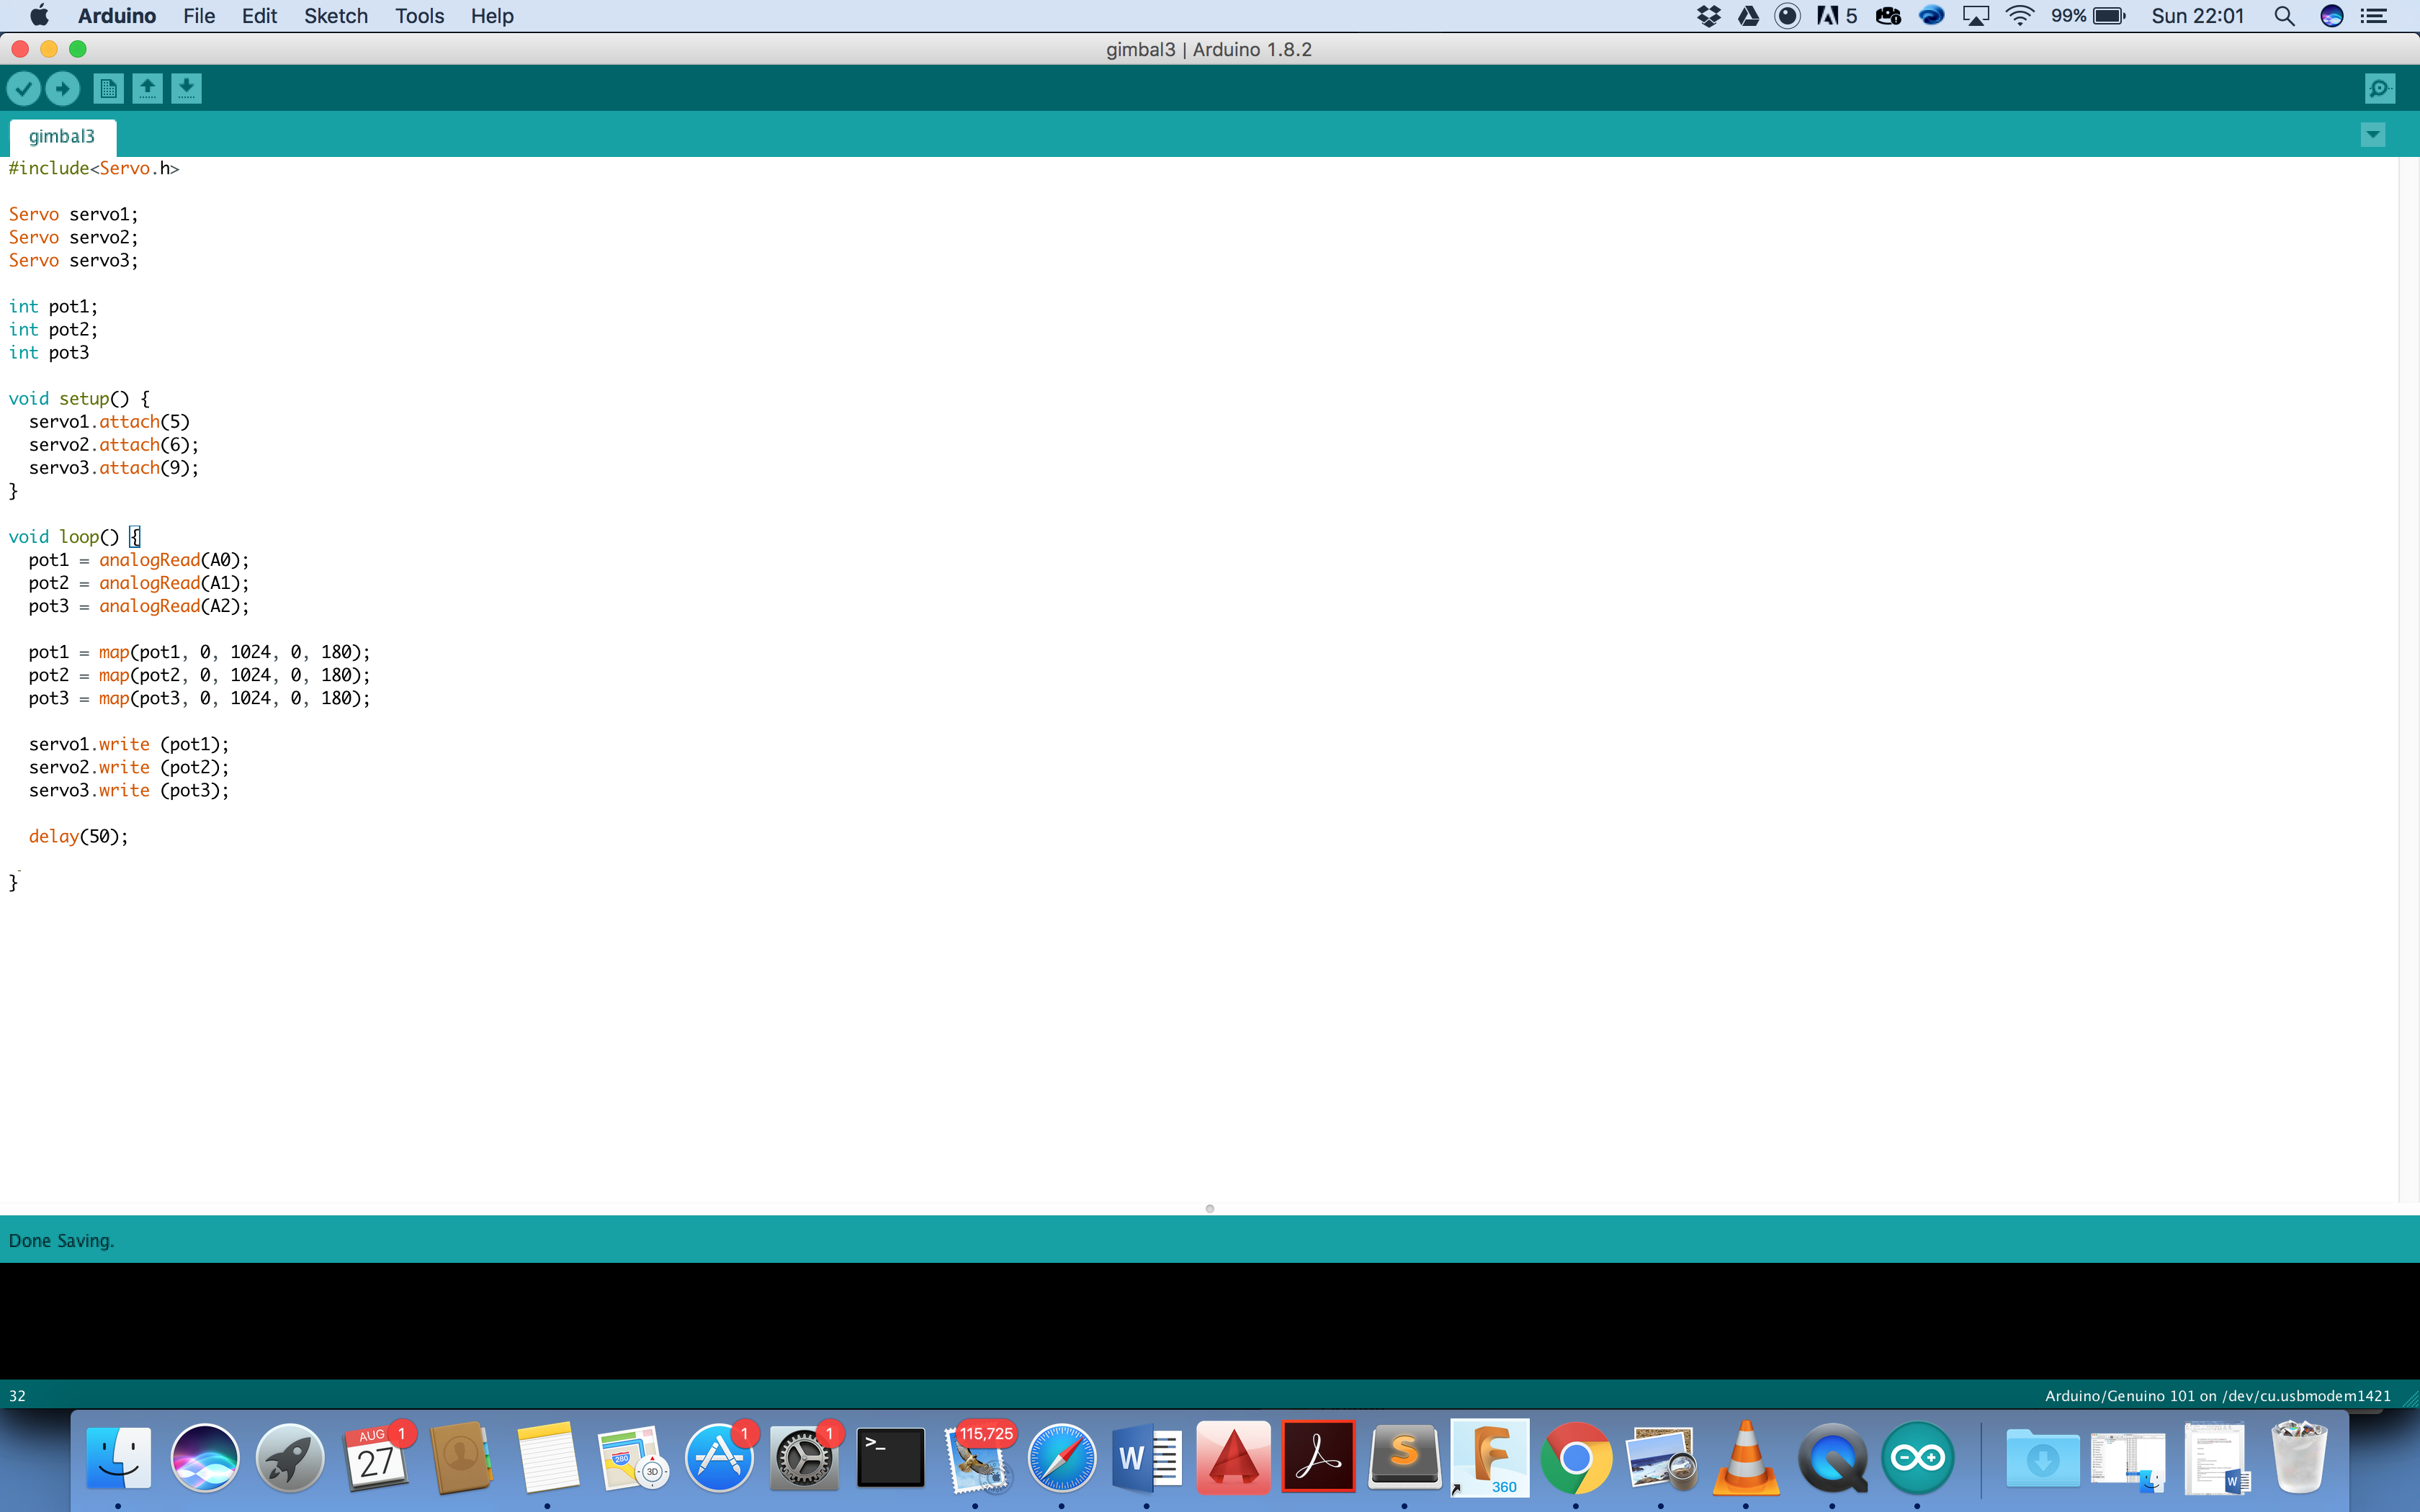2420x1512 pixels.
Task: Open Safari compass icon in Dock
Action: [1062, 1457]
